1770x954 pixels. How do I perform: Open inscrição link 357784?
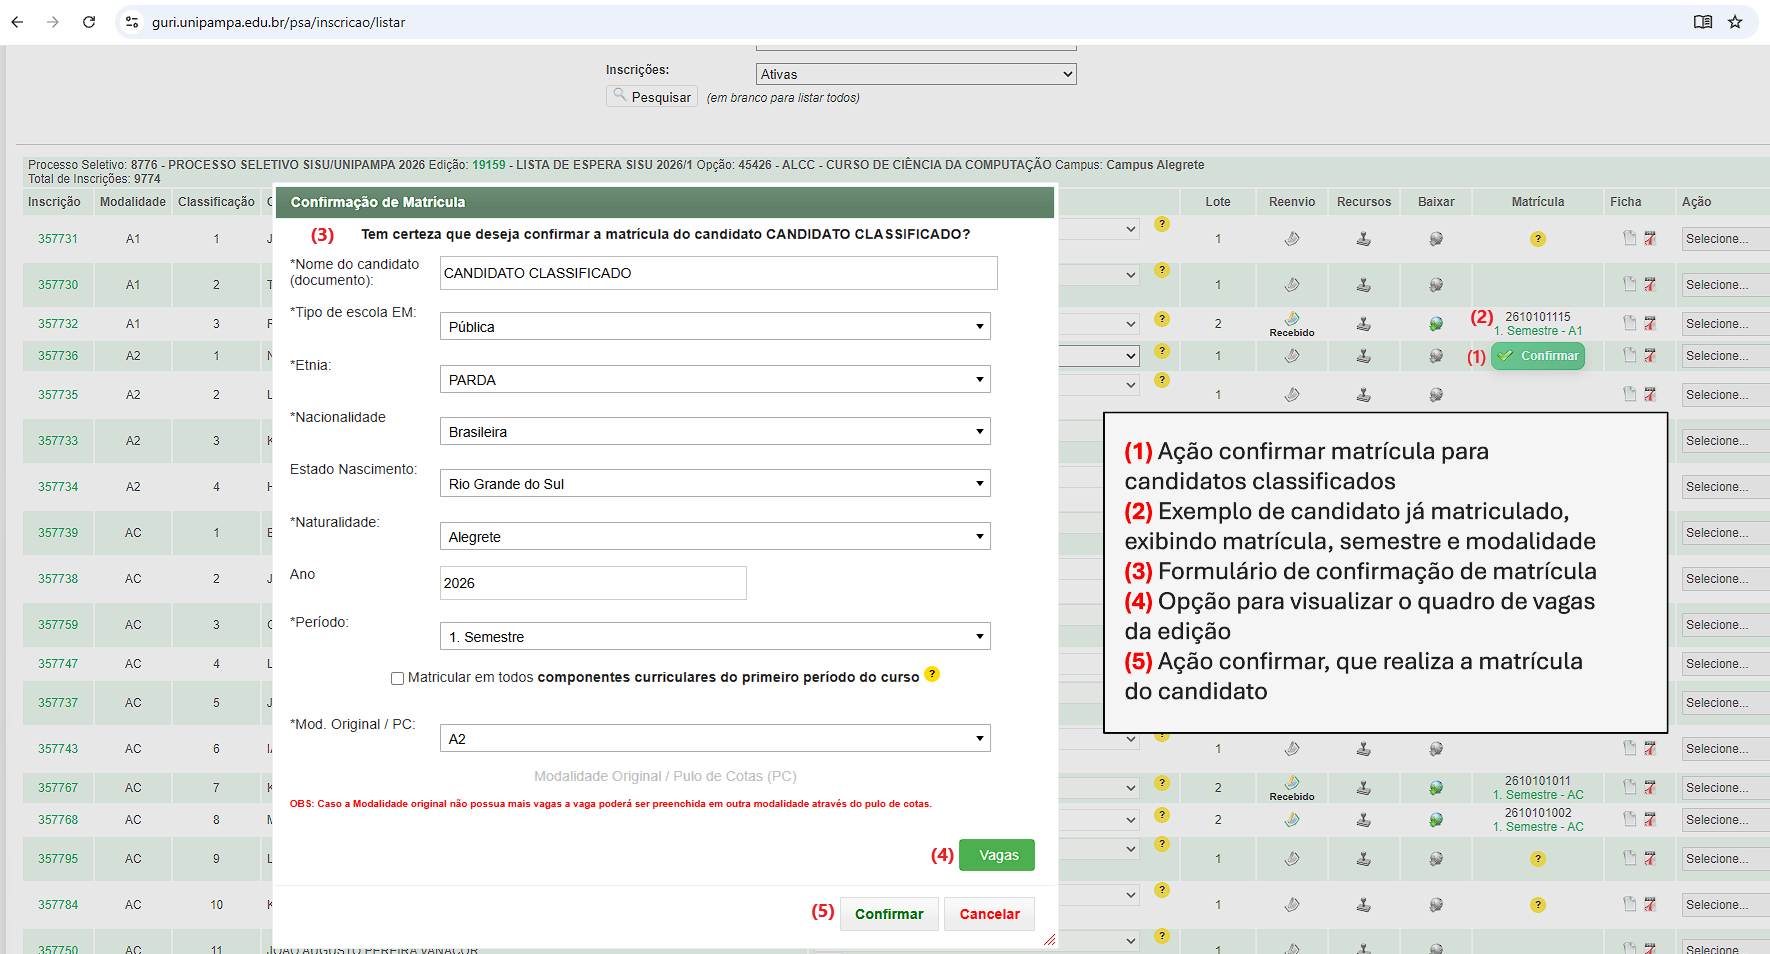(x=58, y=905)
